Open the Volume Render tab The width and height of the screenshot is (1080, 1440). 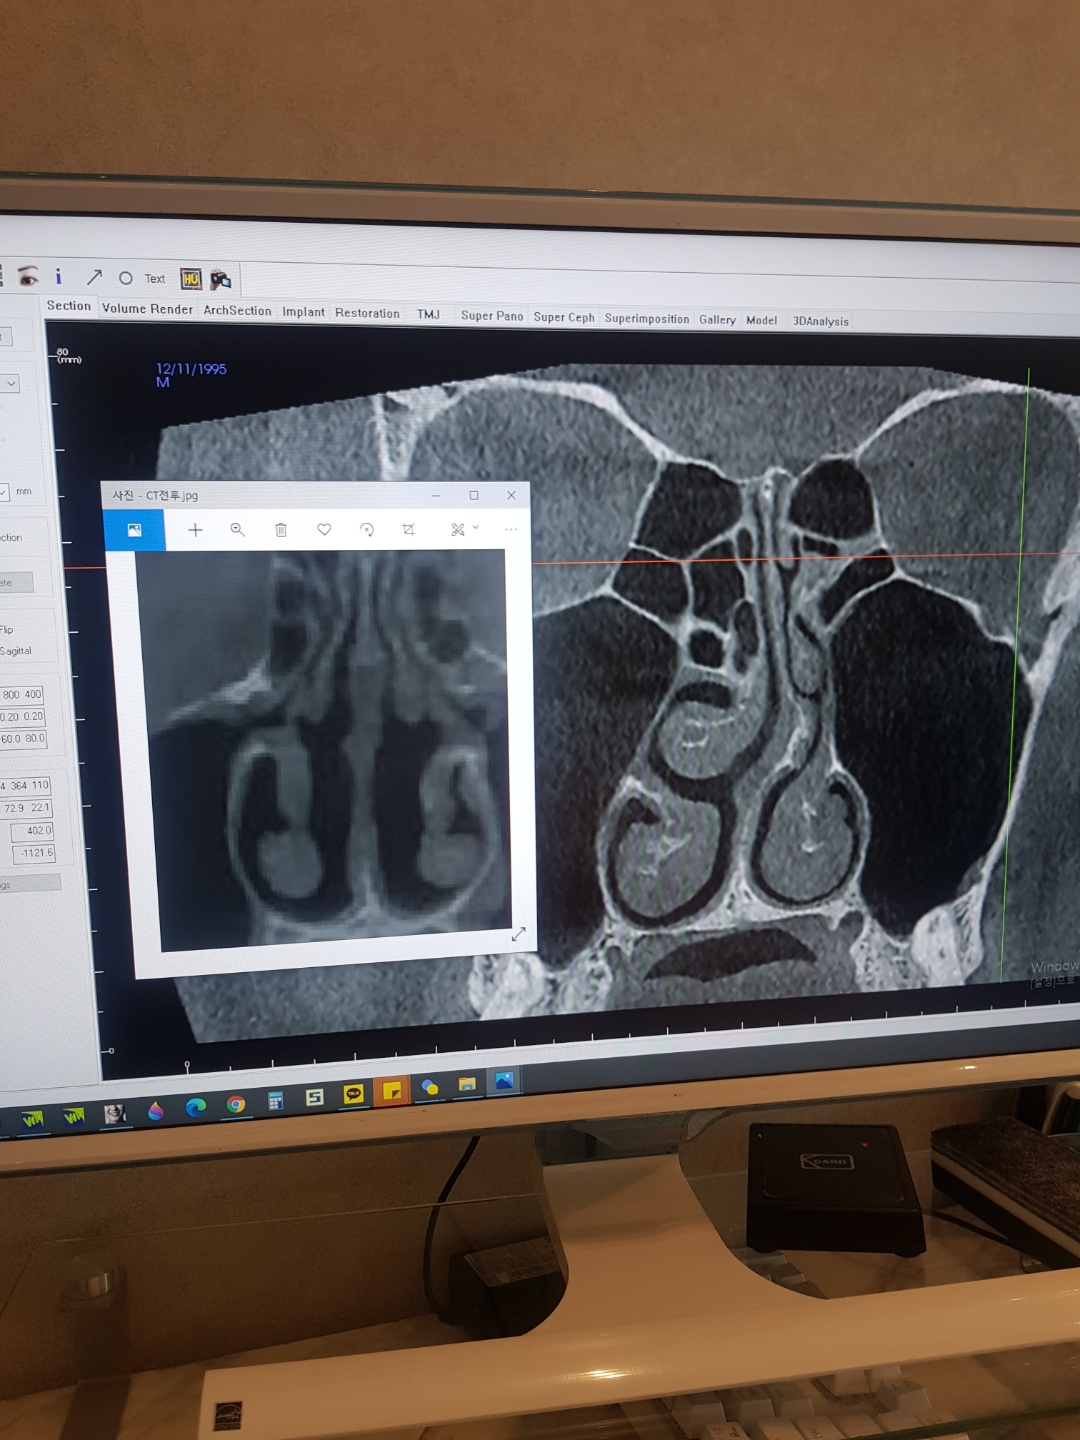tap(147, 309)
